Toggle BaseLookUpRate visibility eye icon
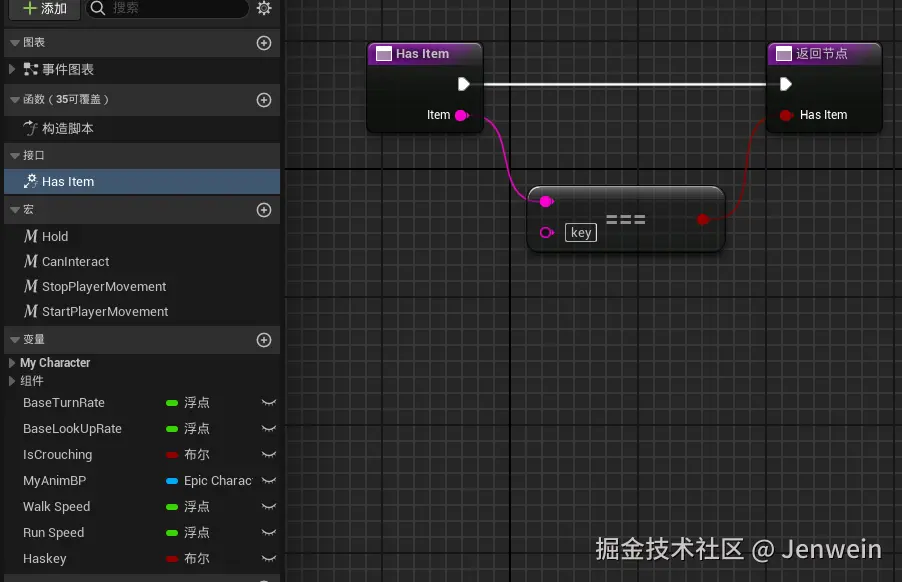Image resolution: width=902 pixels, height=582 pixels. tap(269, 428)
